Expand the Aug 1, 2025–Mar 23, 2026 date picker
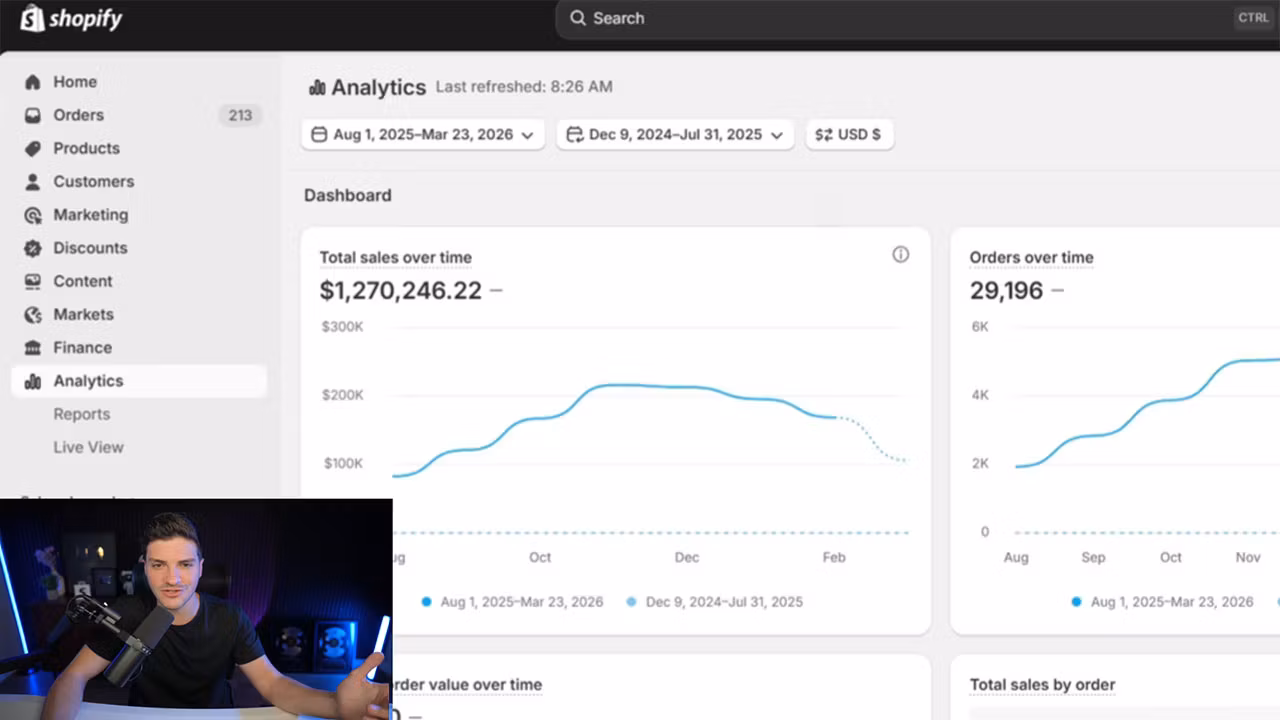 (x=422, y=134)
